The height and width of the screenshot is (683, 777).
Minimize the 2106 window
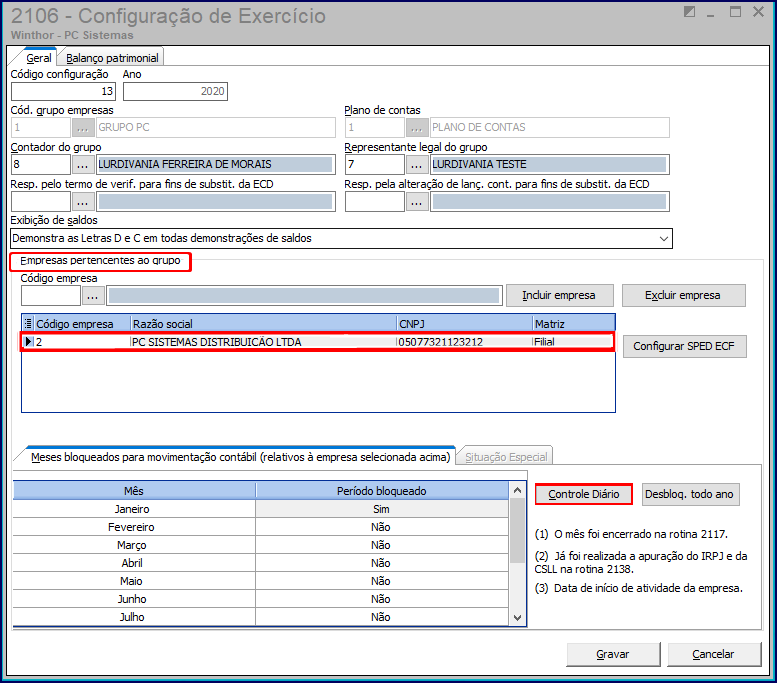pyautogui.click(x=711, y=15)
